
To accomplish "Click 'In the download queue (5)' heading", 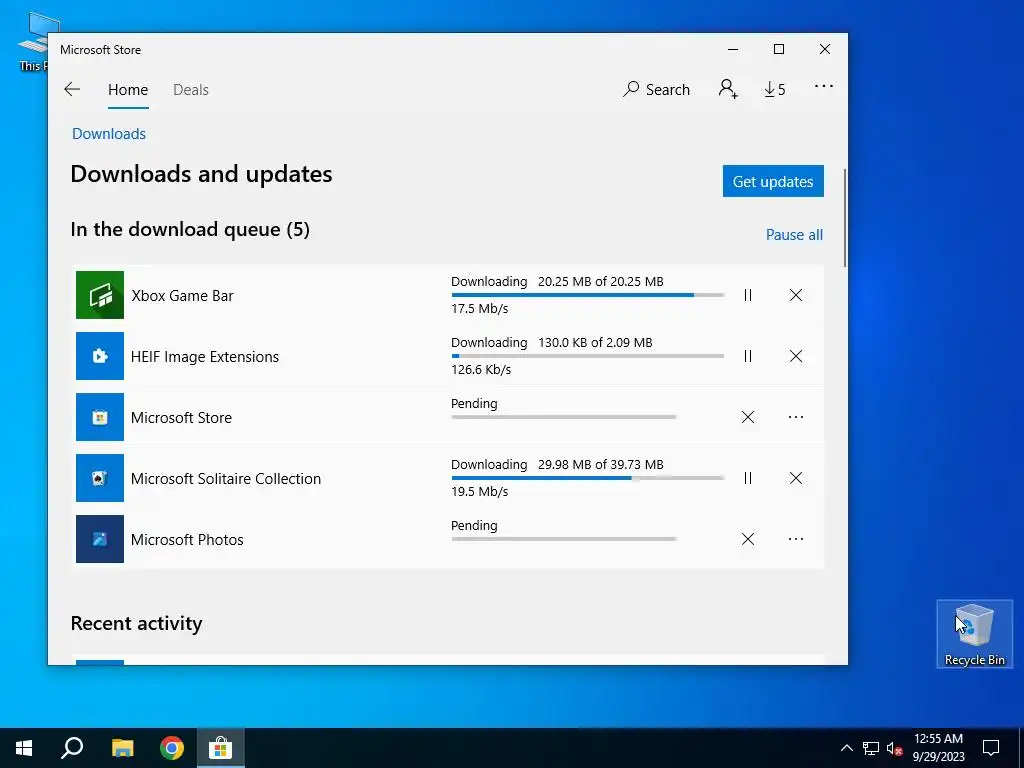I will click(190, 229).
